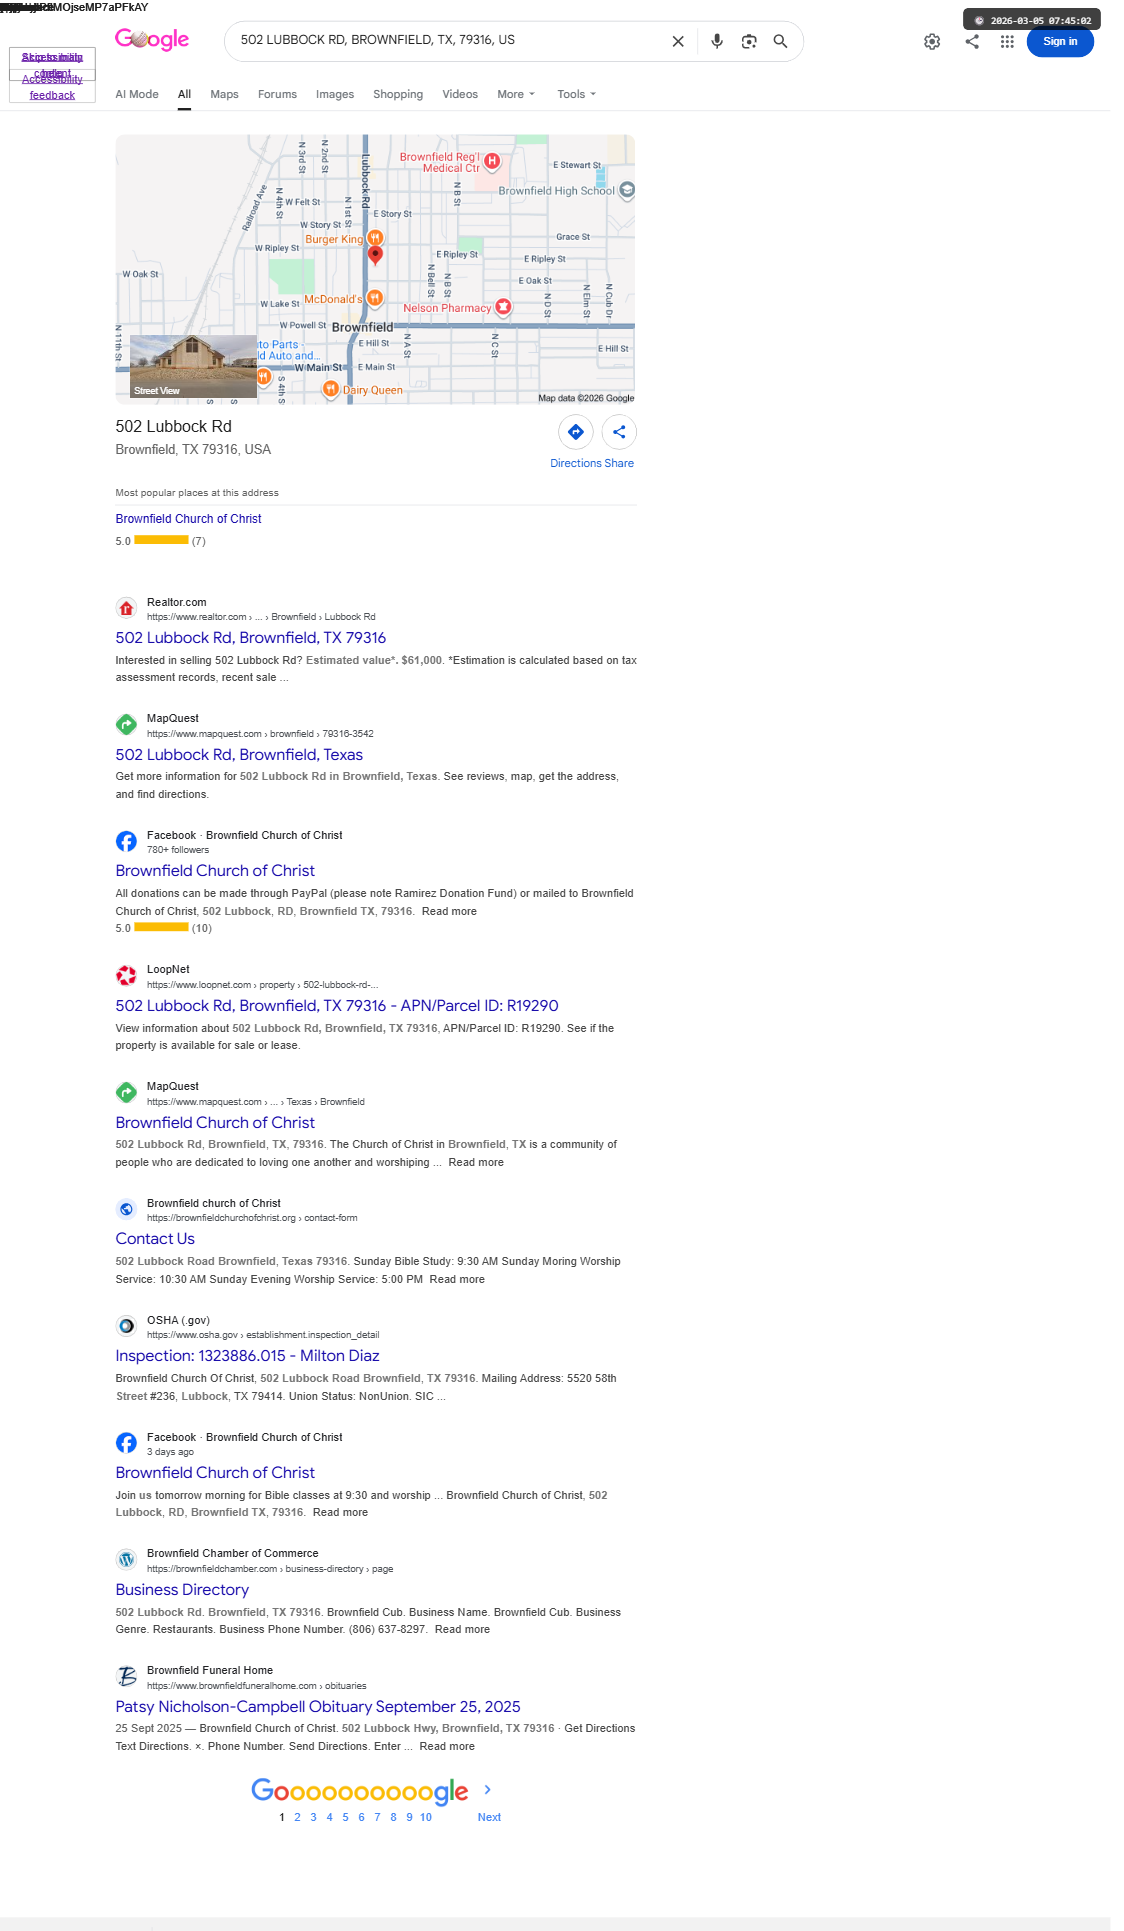
Task: Select the Maps tab
Action: [x=224, y=94]
